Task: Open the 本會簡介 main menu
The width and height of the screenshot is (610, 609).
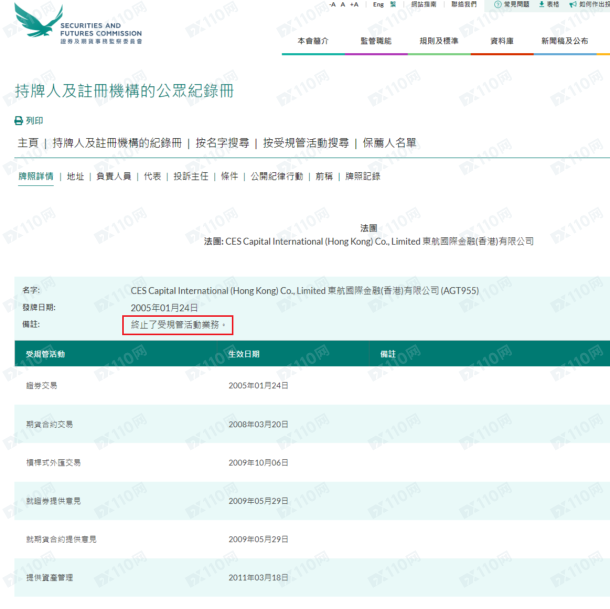Action: [x=313, y=41]
